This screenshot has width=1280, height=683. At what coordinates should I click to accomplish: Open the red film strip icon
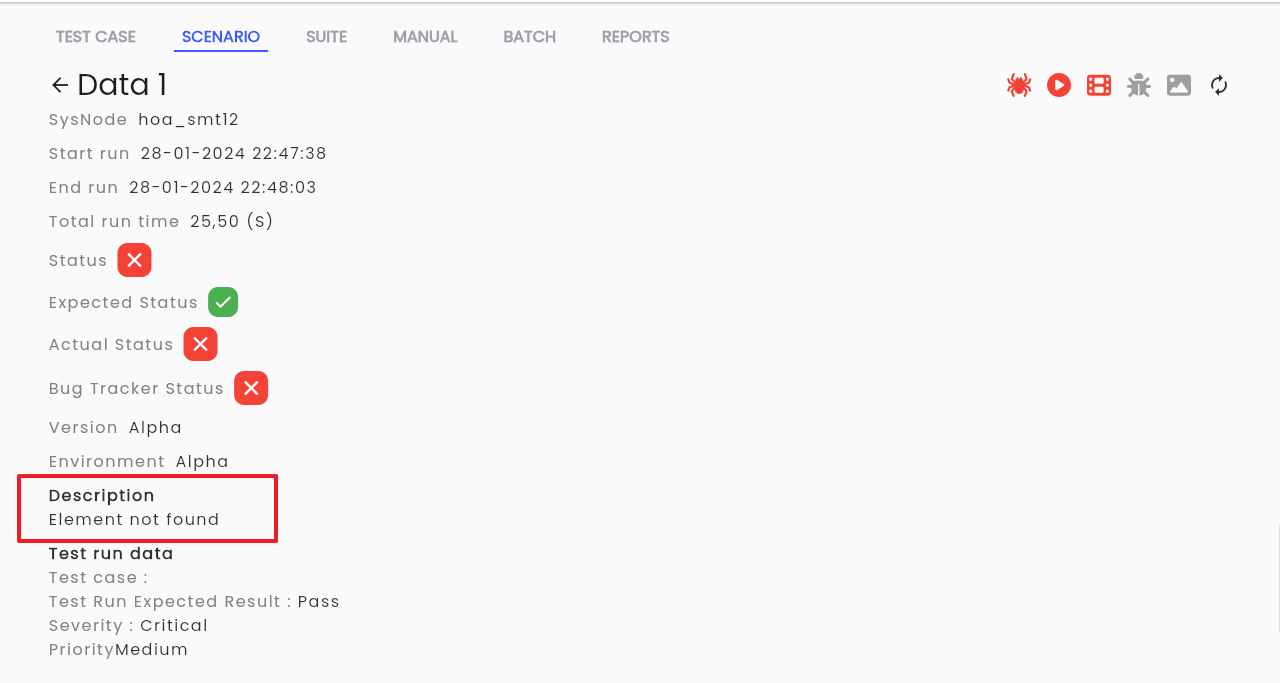pyautogui.click(x=1099, y=85)
